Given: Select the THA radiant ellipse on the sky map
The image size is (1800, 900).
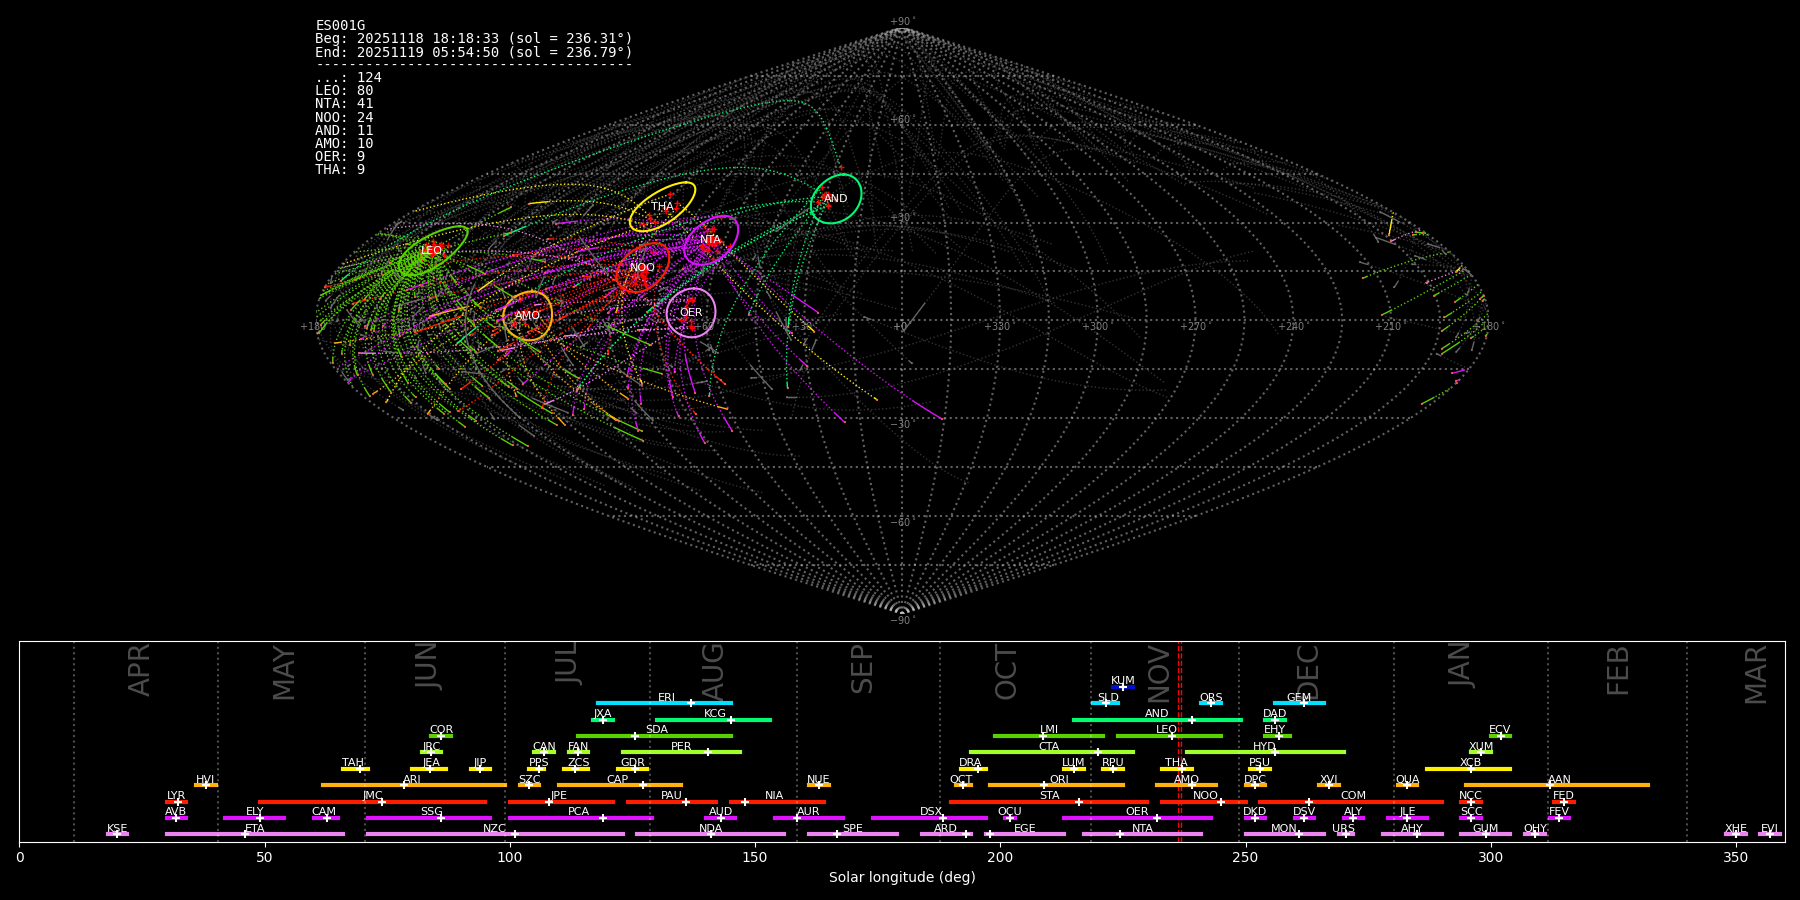Looking at the screenshot, I should 662,206.
